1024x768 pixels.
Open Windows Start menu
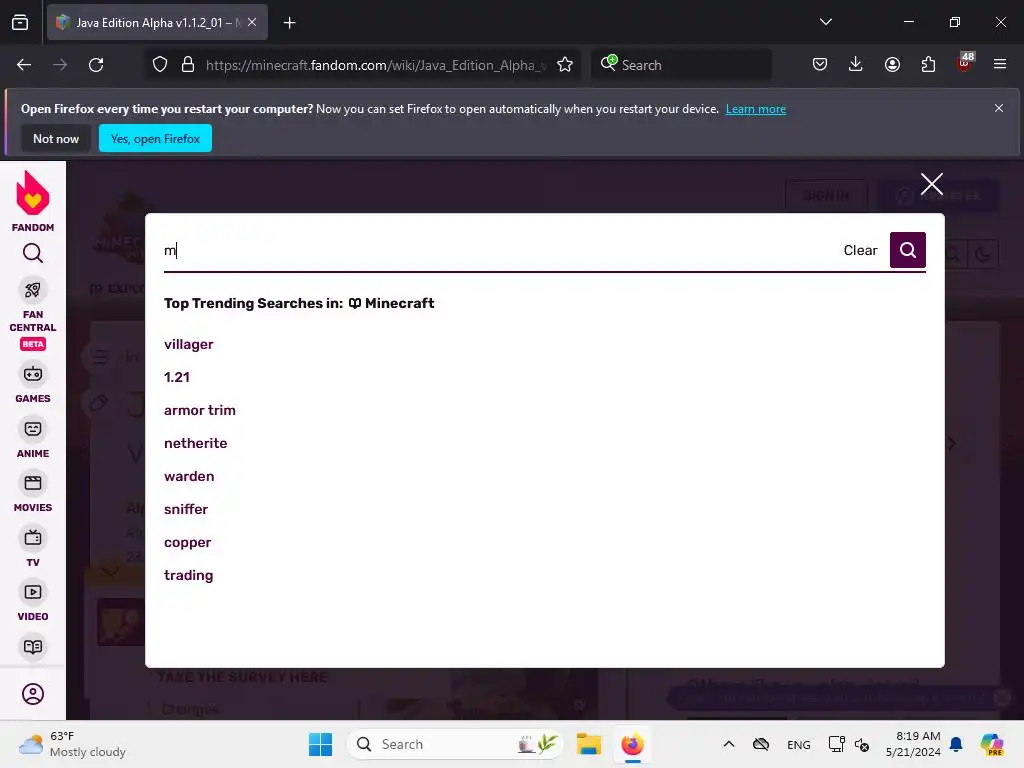tap(320, 744)
